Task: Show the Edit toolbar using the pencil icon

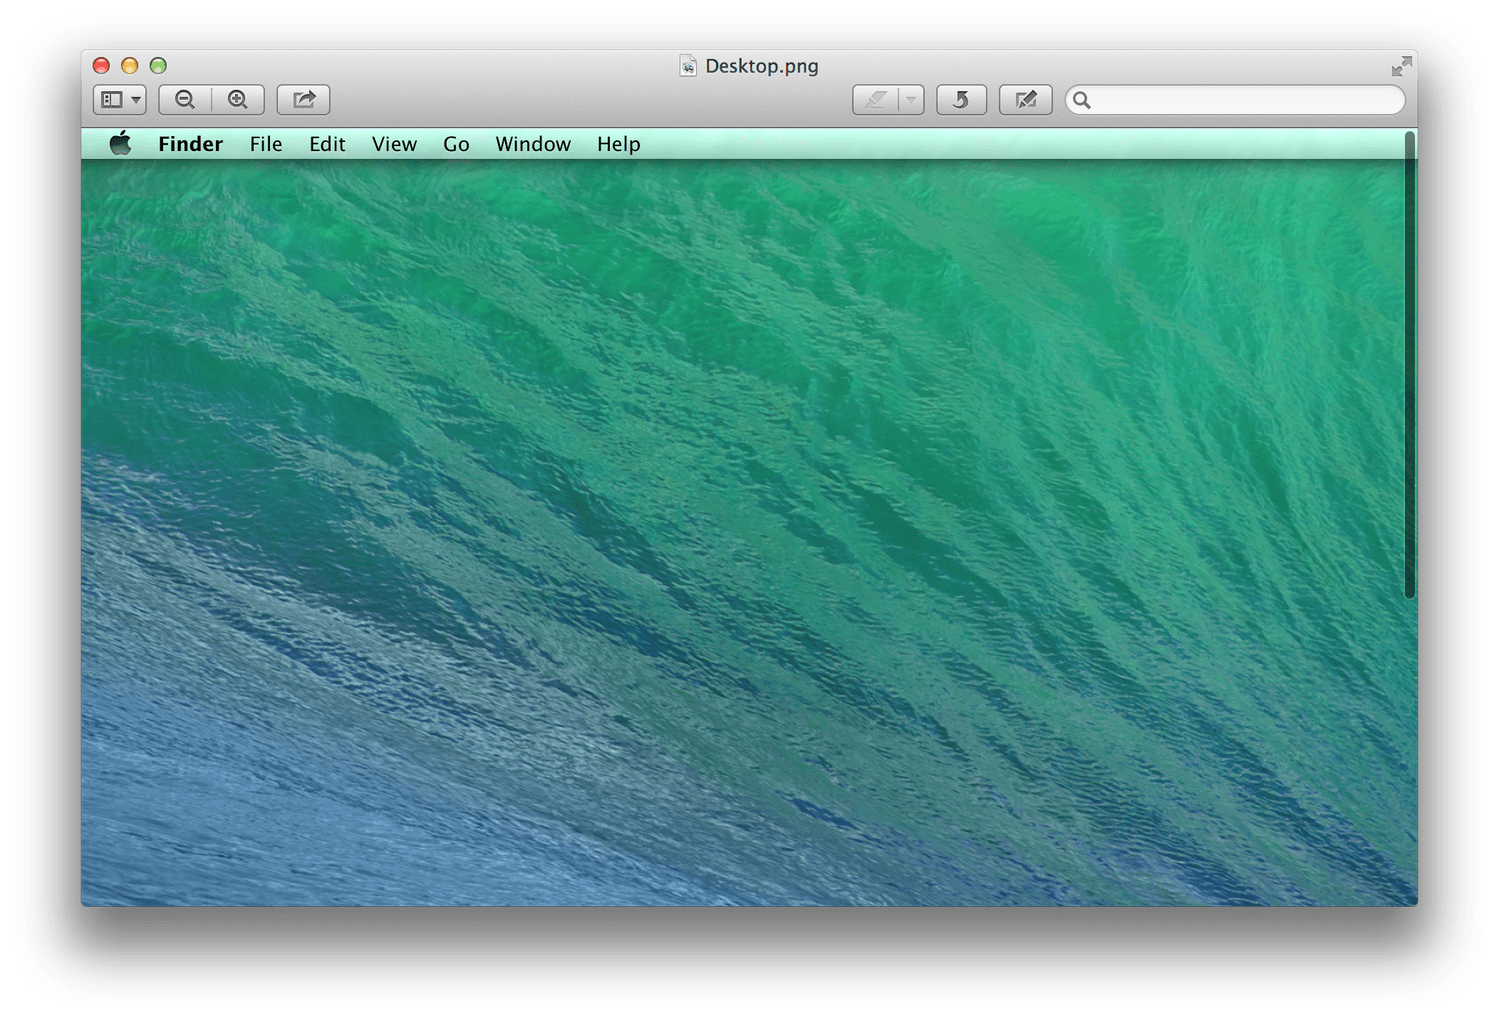Action: 1025,100
